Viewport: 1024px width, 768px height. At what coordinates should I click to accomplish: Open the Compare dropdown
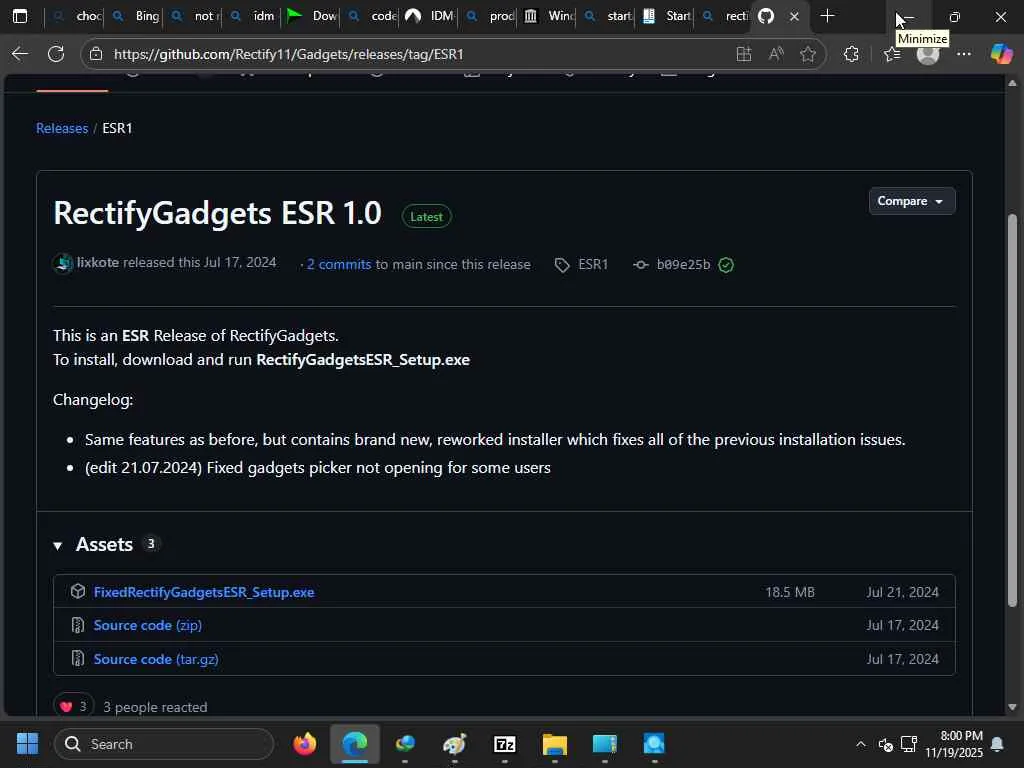912,201
